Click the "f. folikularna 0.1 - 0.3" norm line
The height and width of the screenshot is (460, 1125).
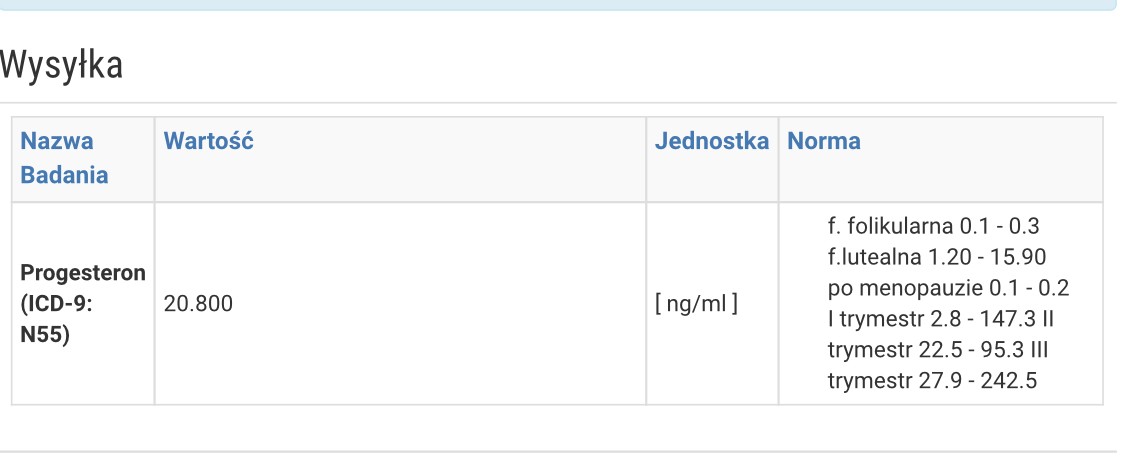[x=934, y=227]
